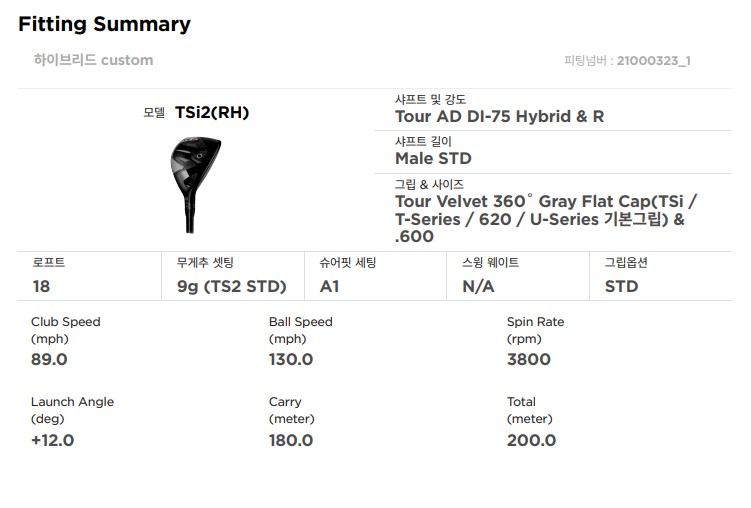Click the Carry distance value 180.0

291,440
